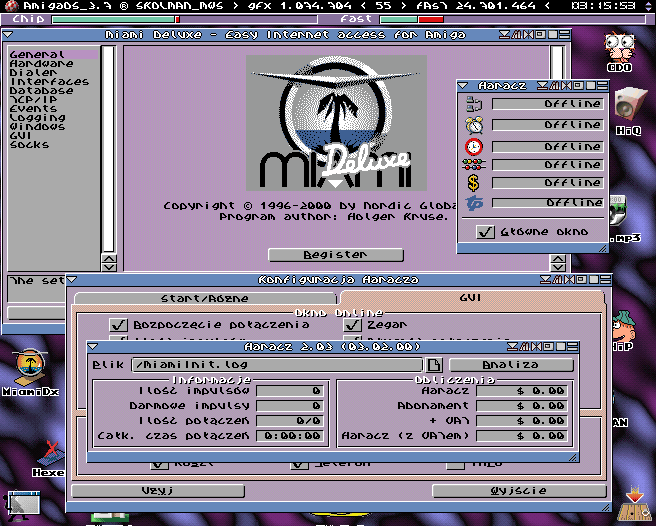
Task: Click the red wall clock icon in Haracz
Action: pos(474,146)
